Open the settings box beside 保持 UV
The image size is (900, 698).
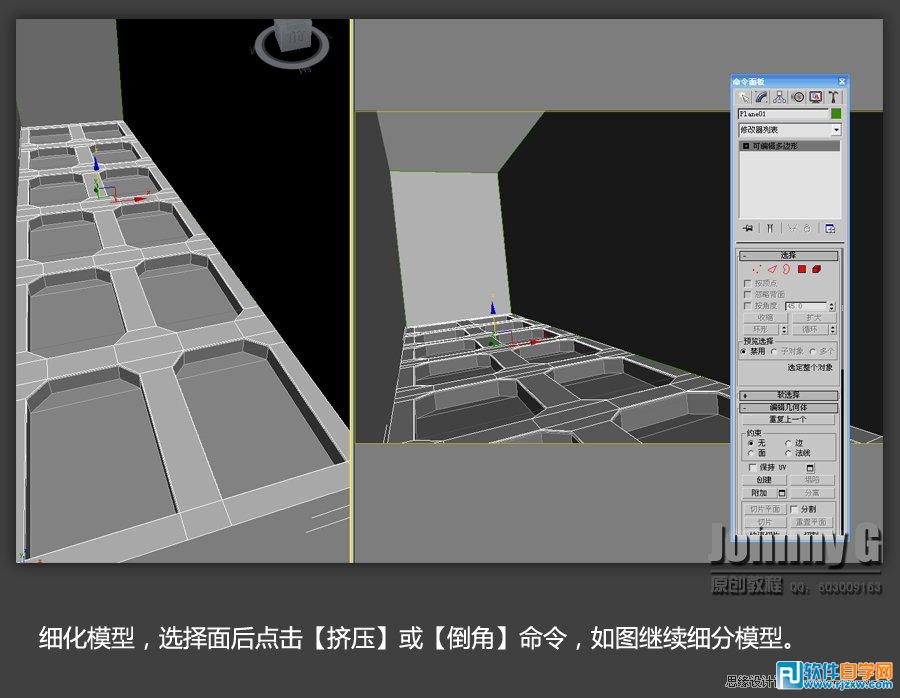pos(810,468)
